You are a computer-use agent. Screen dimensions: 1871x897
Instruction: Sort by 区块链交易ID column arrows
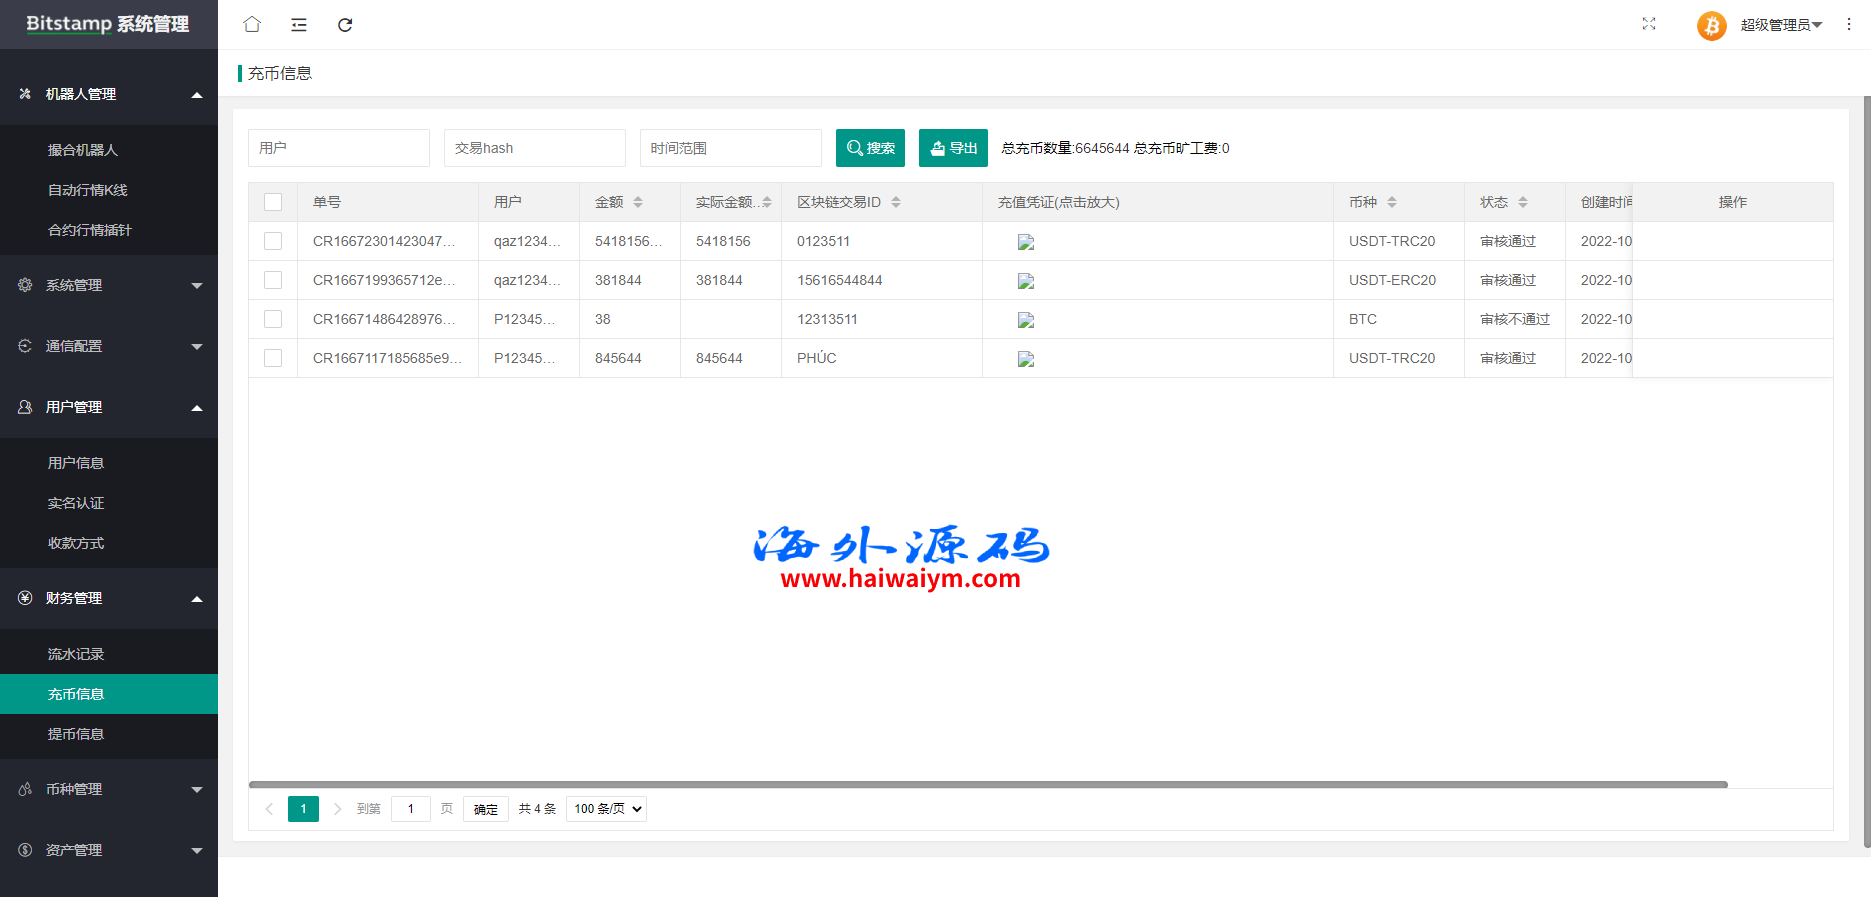coord(896,202)
